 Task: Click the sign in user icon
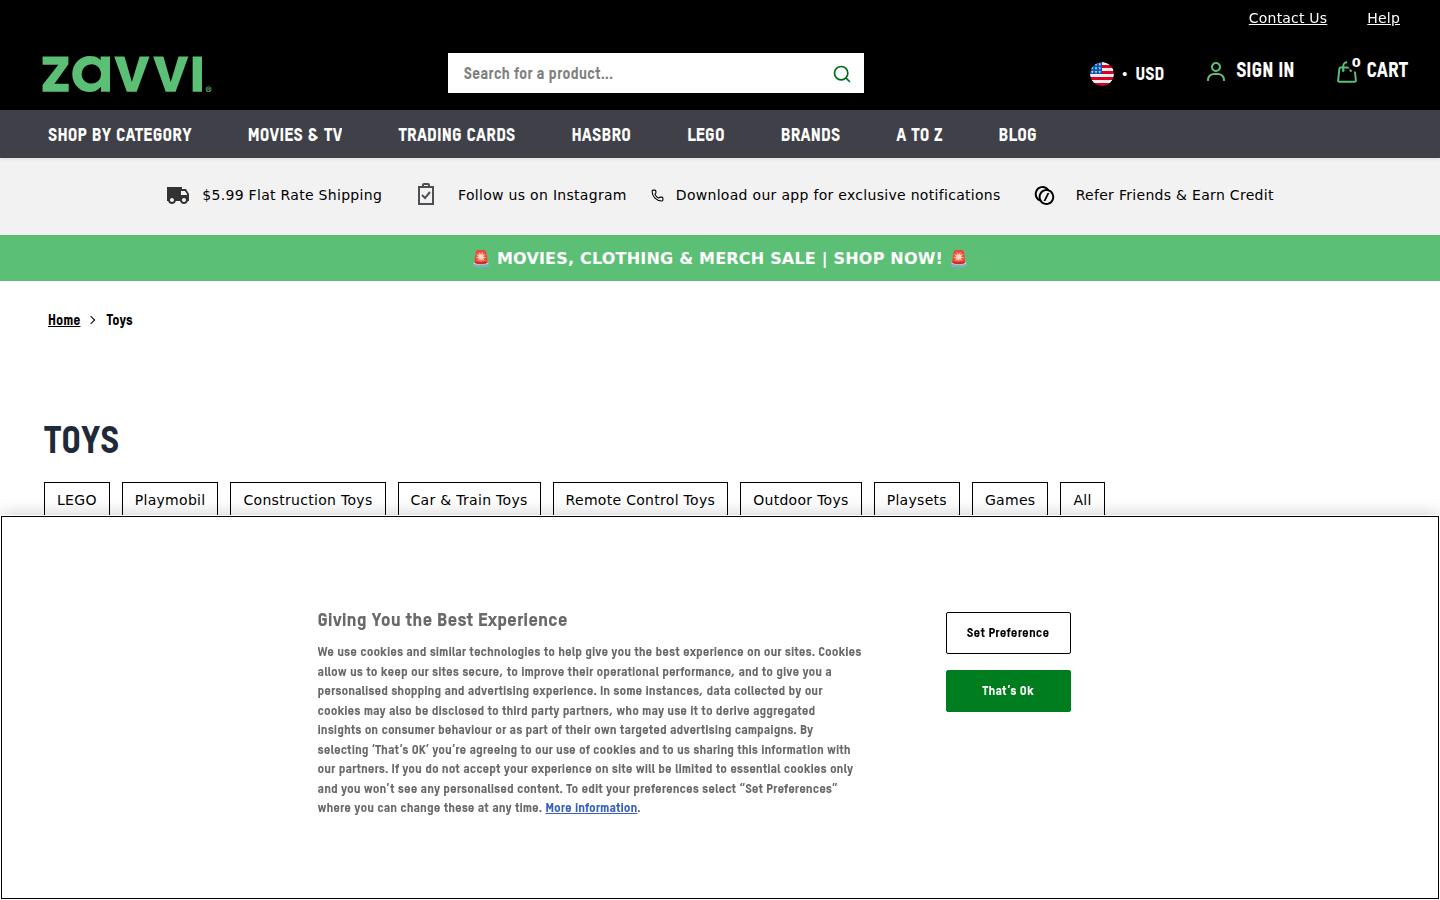[x=1215, y=72]
